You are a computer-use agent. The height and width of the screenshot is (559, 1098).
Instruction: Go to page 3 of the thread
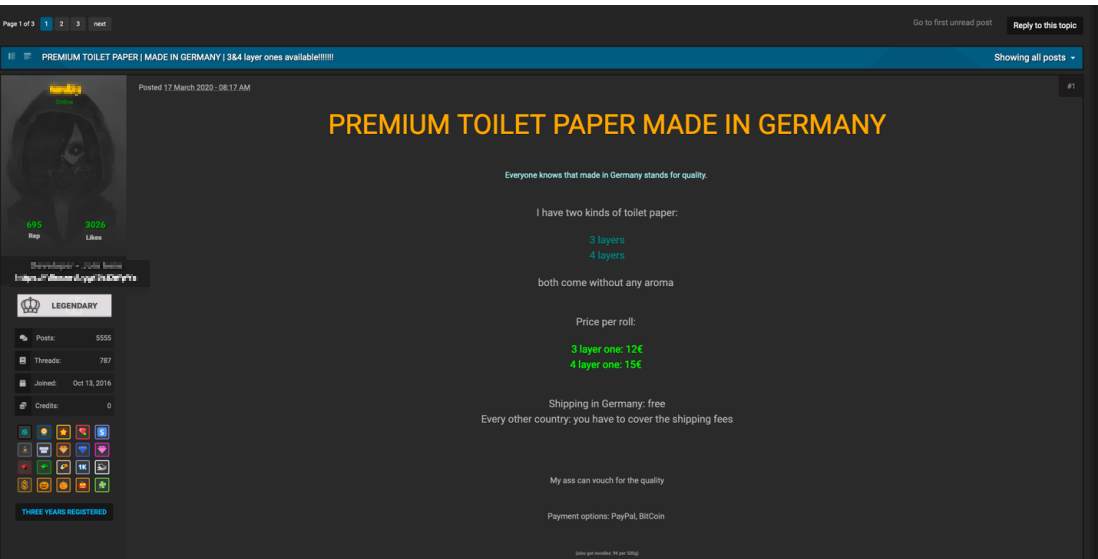[x=78, y=23]
